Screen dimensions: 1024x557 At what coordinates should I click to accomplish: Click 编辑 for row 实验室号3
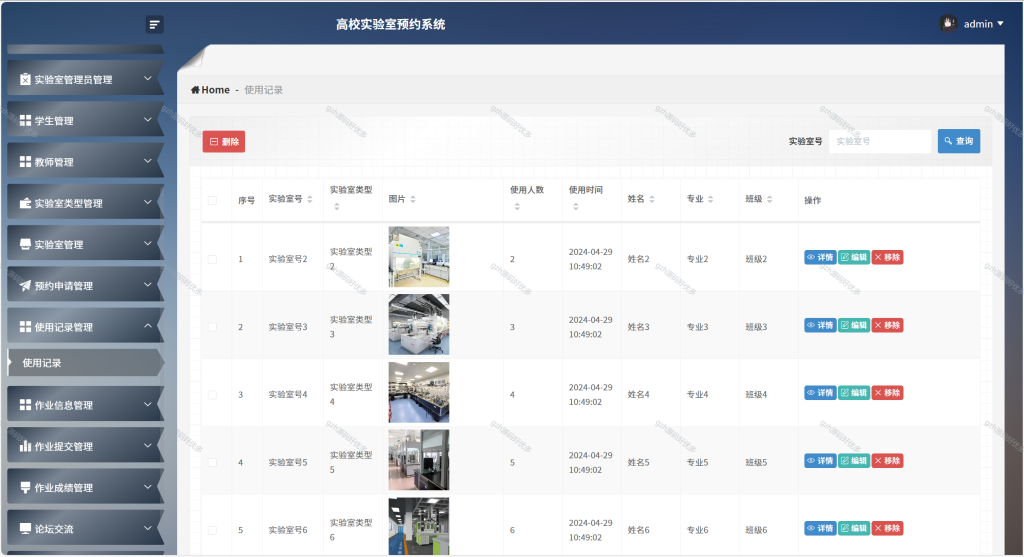coord(854,325)
